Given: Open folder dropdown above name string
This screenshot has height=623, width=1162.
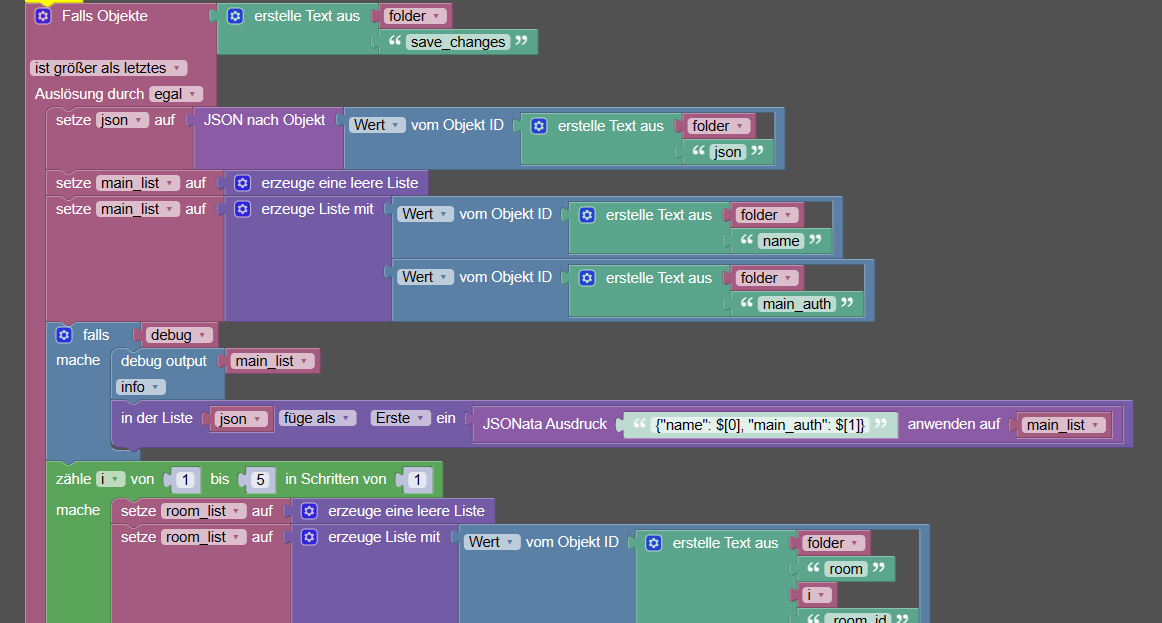Looking at the screenshot, I should pyautogui.click(x=767, y=215).
